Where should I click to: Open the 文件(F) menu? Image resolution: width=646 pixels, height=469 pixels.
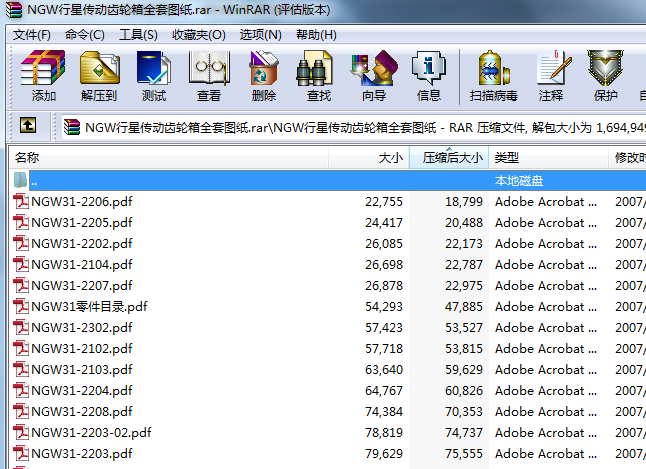click(x=32, y=34)
